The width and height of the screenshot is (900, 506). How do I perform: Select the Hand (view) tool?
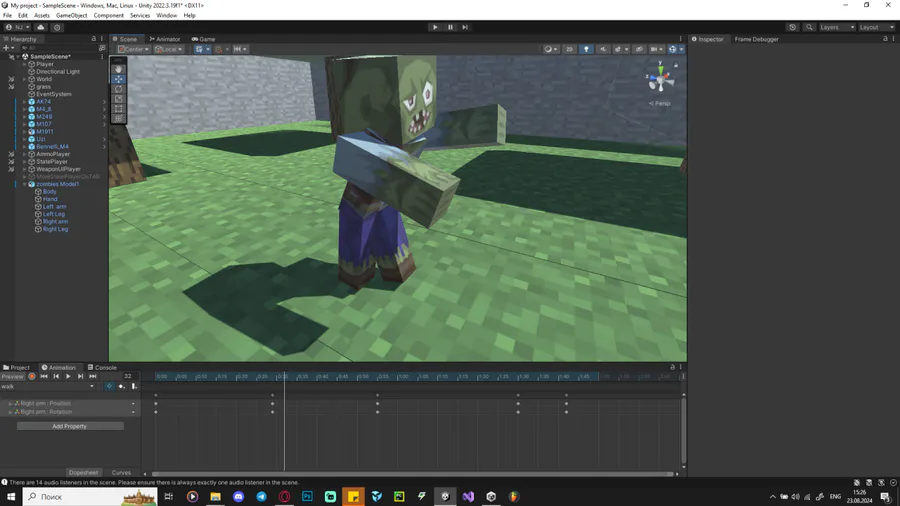point(118,69)
